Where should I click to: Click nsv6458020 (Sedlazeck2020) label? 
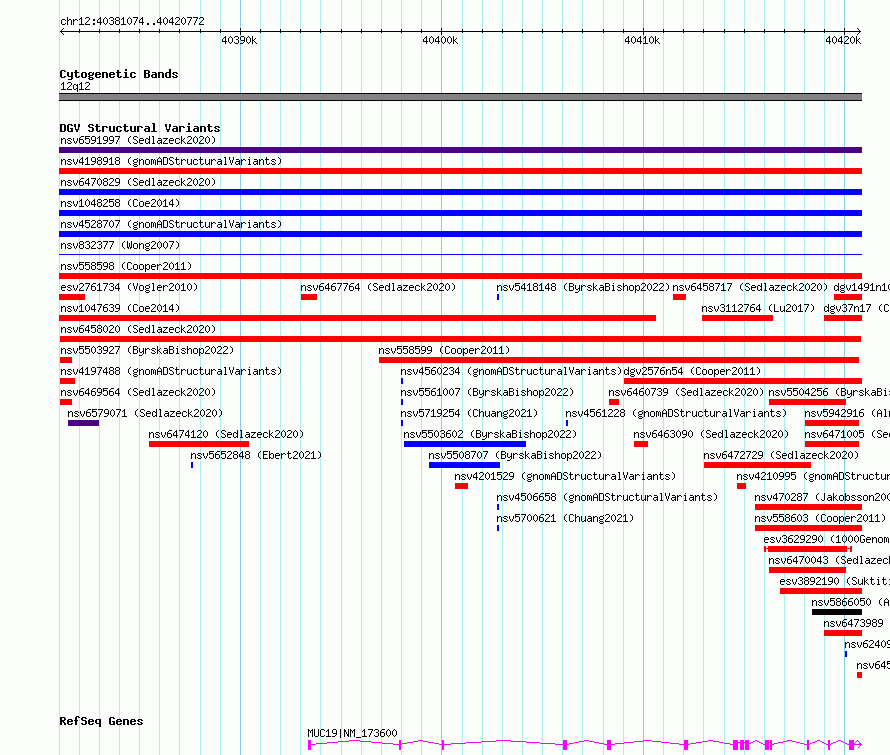click(138, 329)
